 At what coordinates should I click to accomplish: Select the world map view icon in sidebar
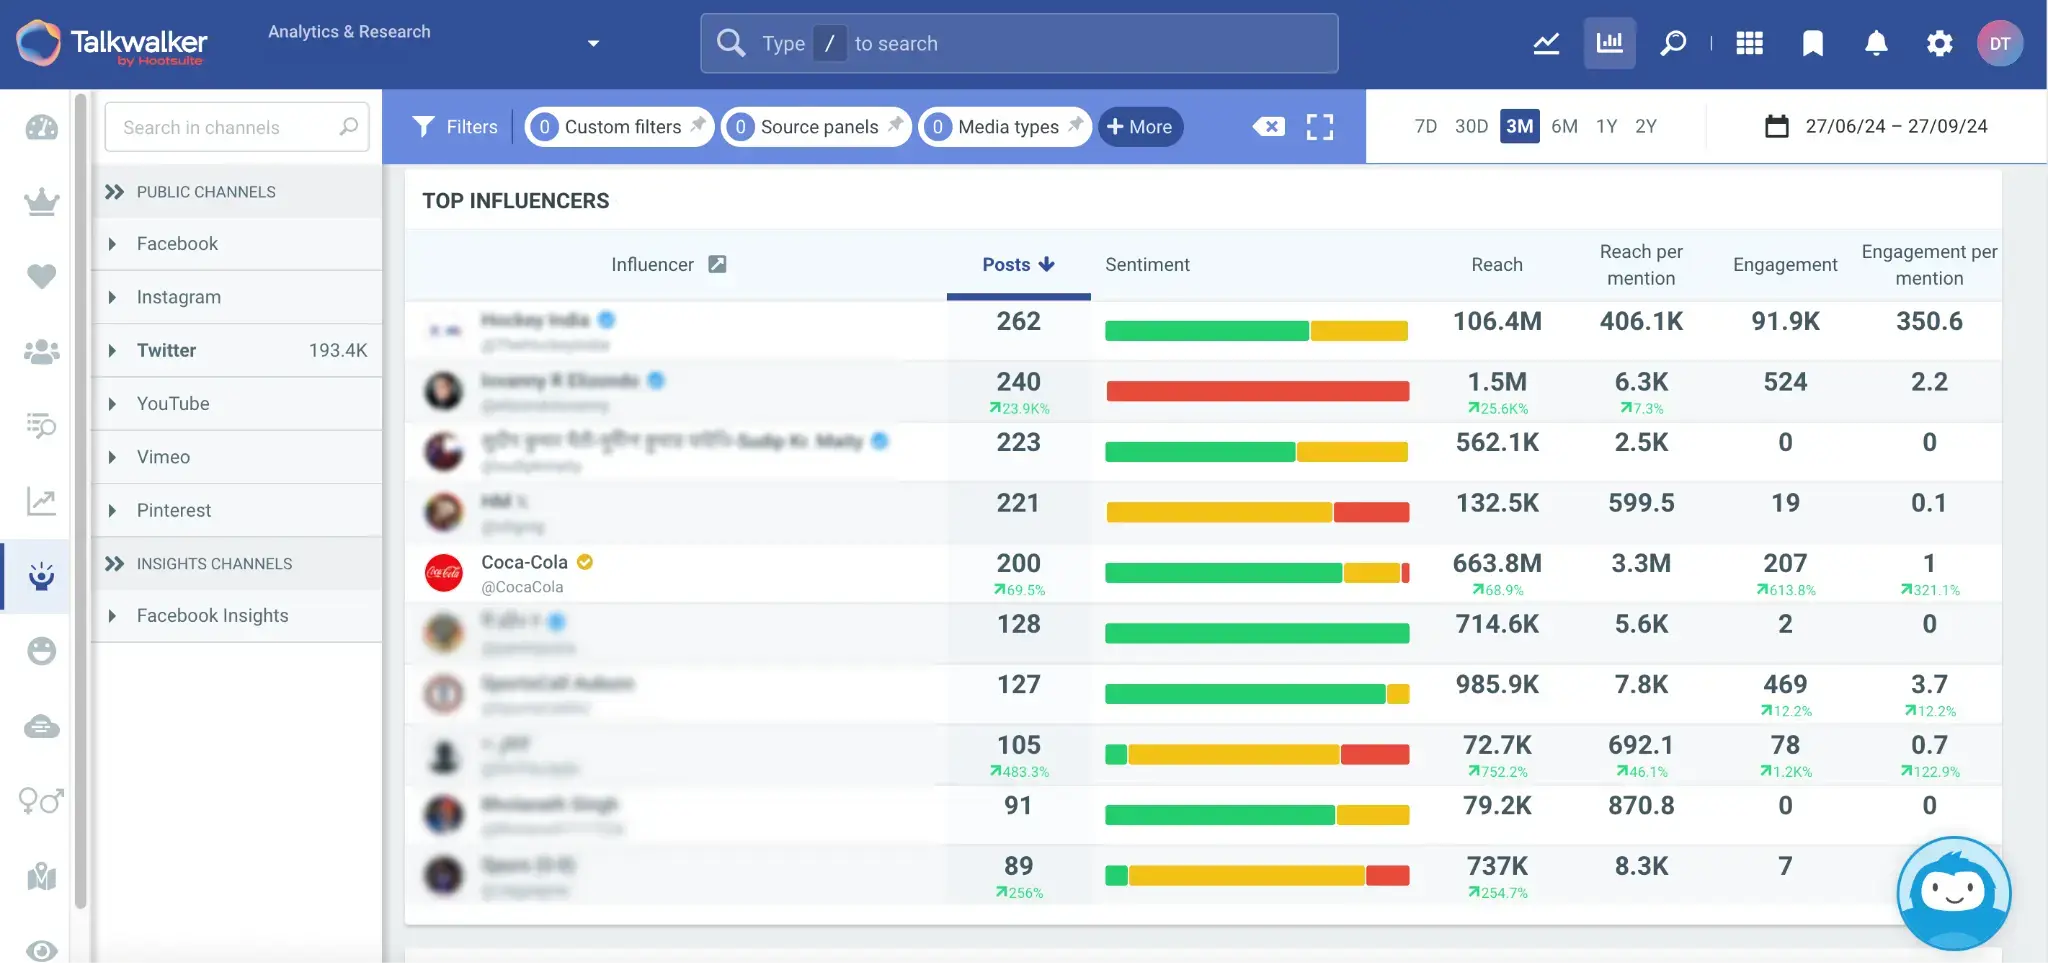40,876
